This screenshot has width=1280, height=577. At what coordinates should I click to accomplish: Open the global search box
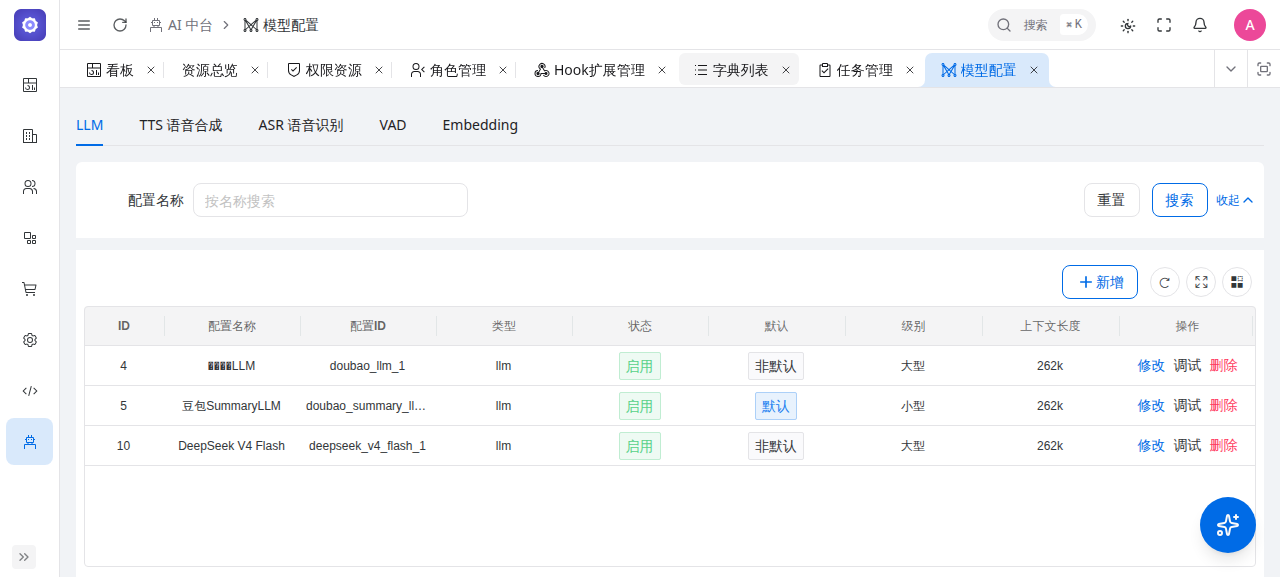[x=1041, y=25]
